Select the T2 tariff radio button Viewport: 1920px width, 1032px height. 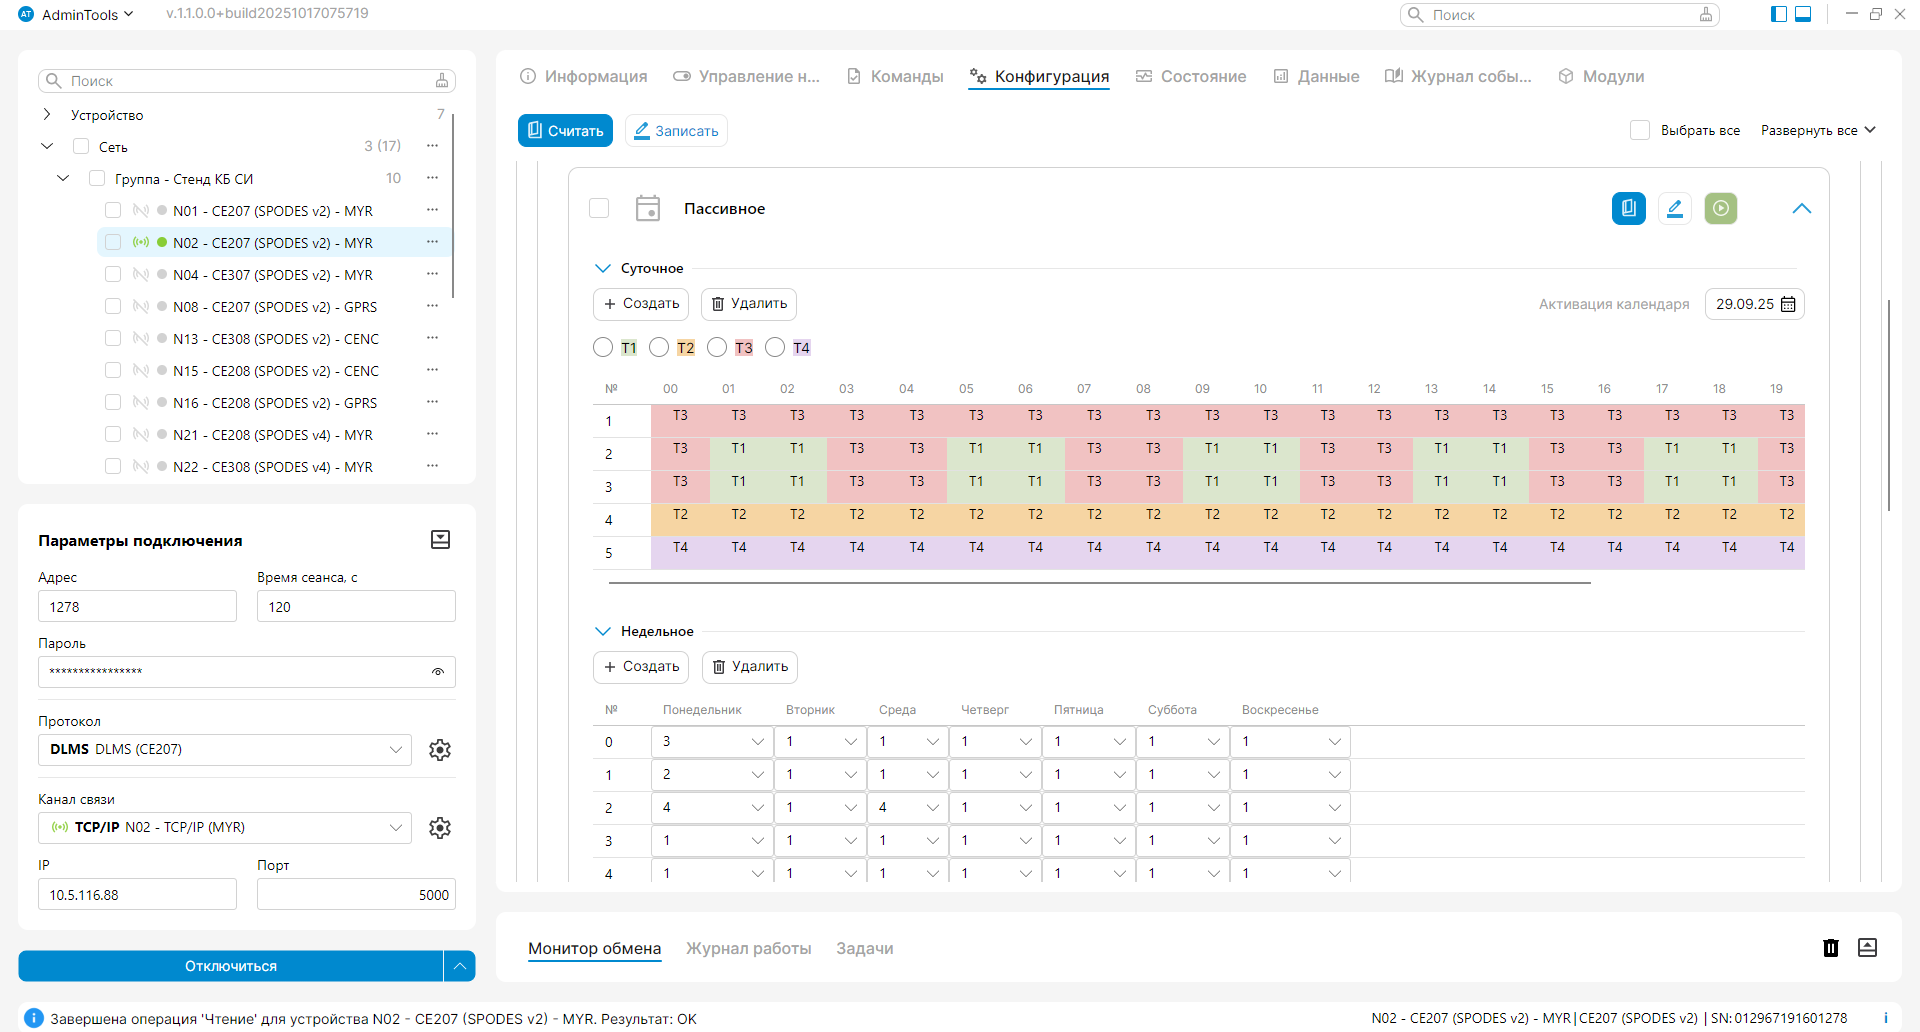point(659,347)
